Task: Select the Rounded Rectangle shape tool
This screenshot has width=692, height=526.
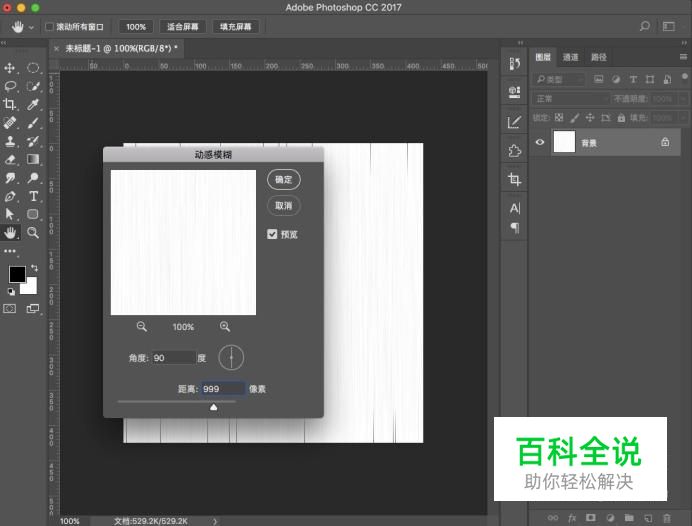Action: 33,214
